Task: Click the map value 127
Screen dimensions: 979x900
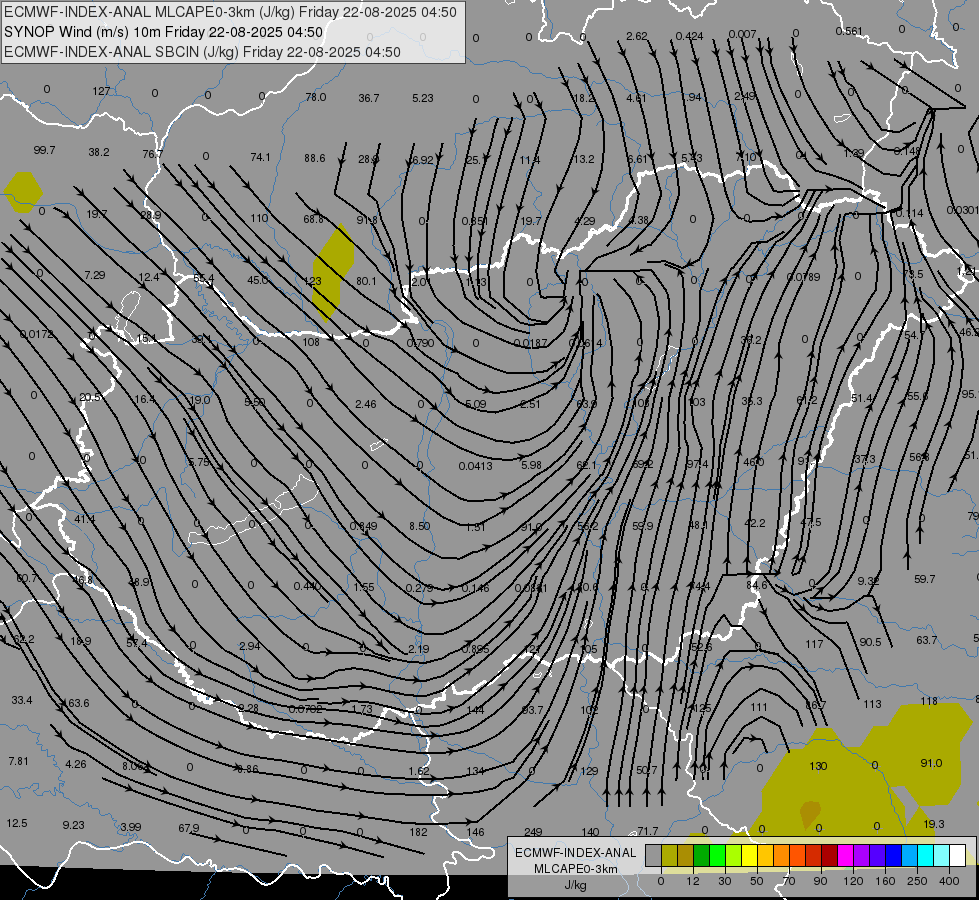Action: coord(101,91)
